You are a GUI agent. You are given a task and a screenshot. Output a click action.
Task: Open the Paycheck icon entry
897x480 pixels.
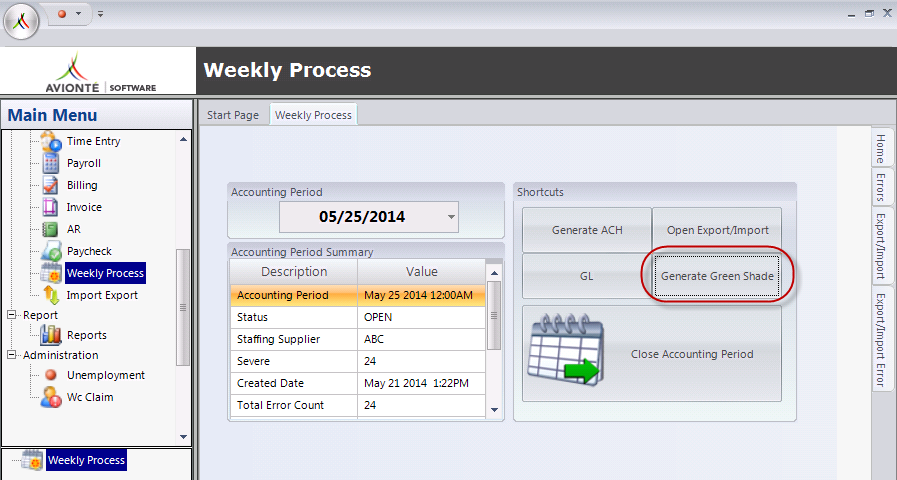[51, 251]
